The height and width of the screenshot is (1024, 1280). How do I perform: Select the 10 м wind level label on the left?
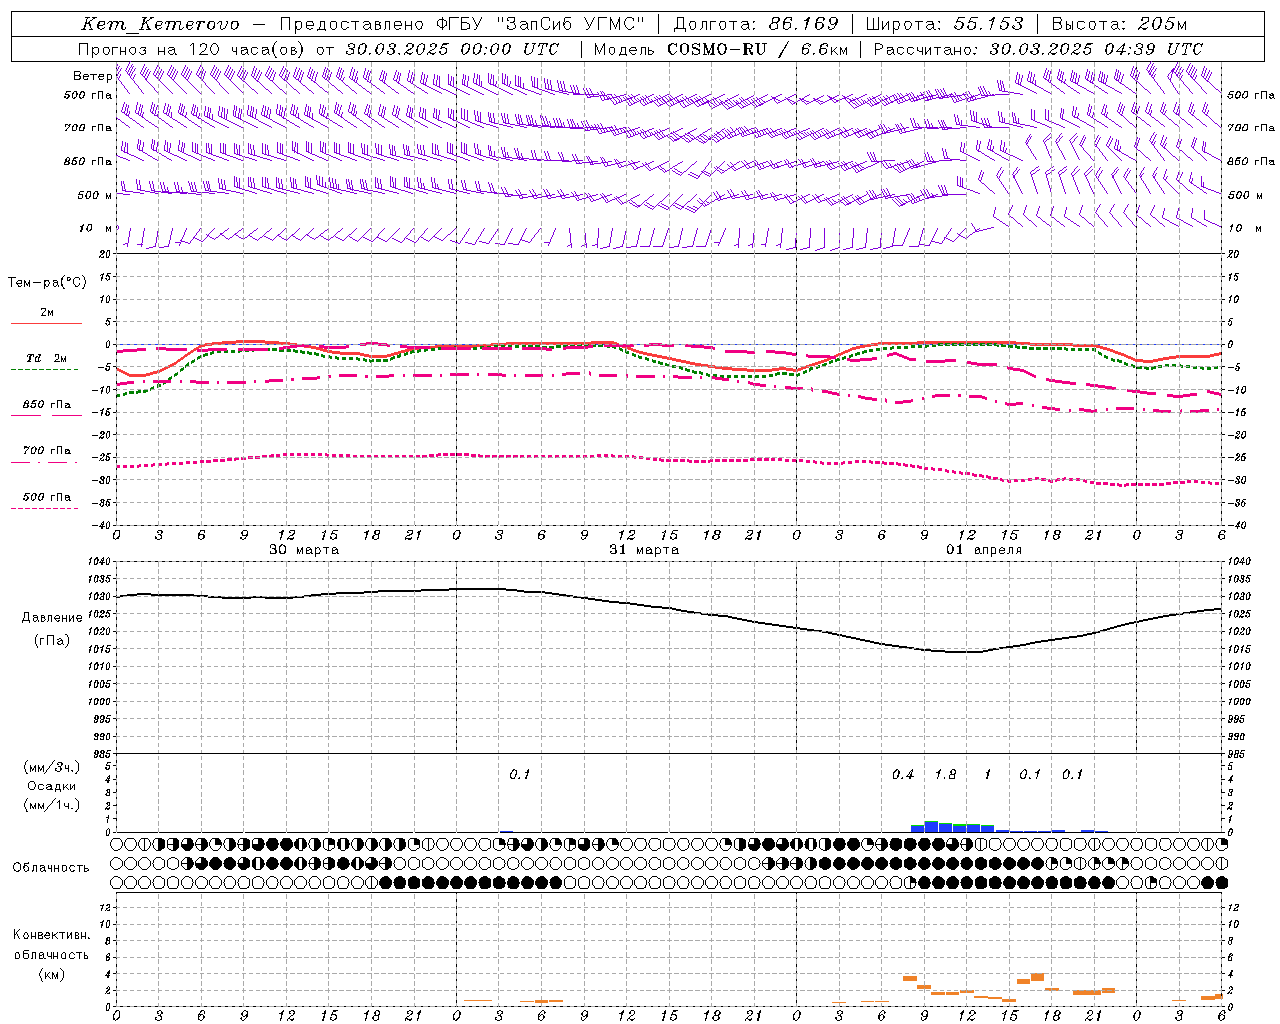[96, 229]
